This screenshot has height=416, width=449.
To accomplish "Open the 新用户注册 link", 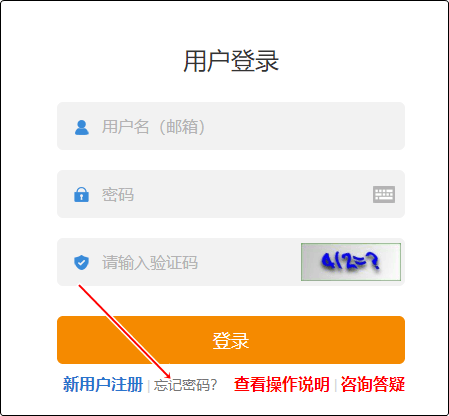I will (103, 384).
